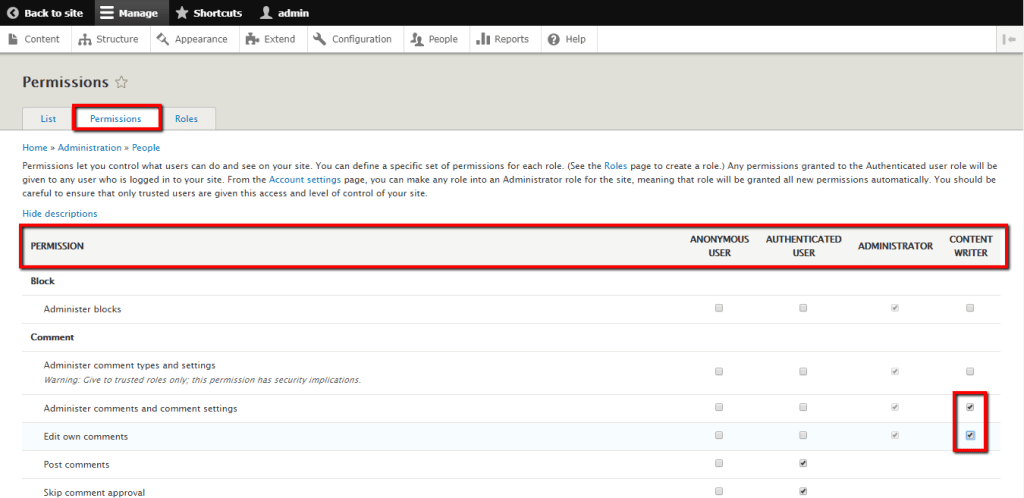Click Back to site label

[x=54, y=13]
